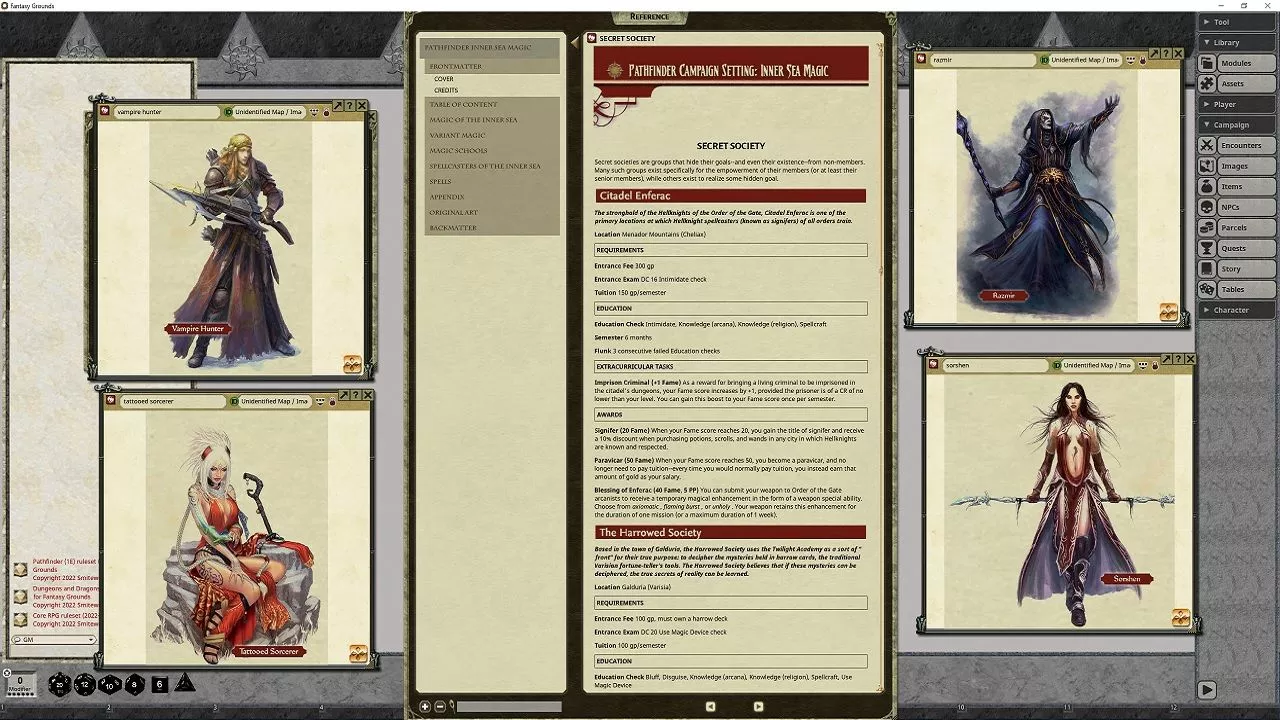Click token icon in tattooed sorcerer image corner

pyautogui.click(x=358, y=653)
